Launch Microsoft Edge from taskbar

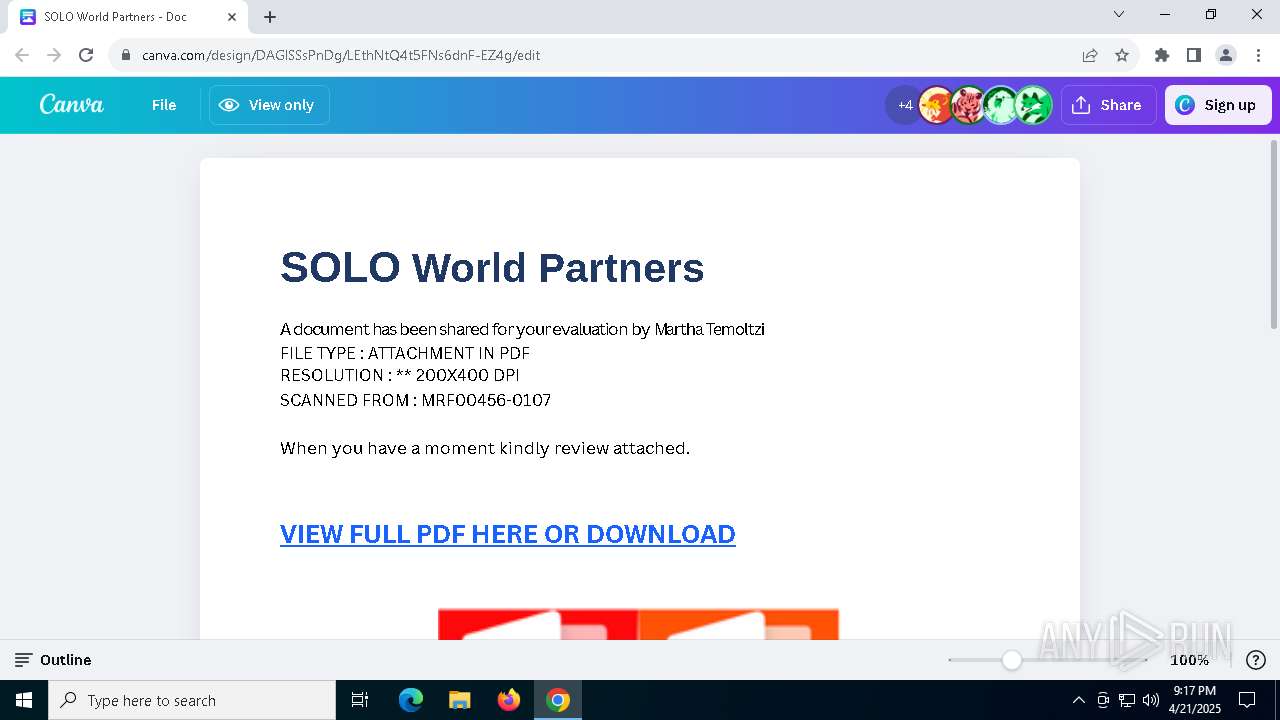[x=411, y=700]
